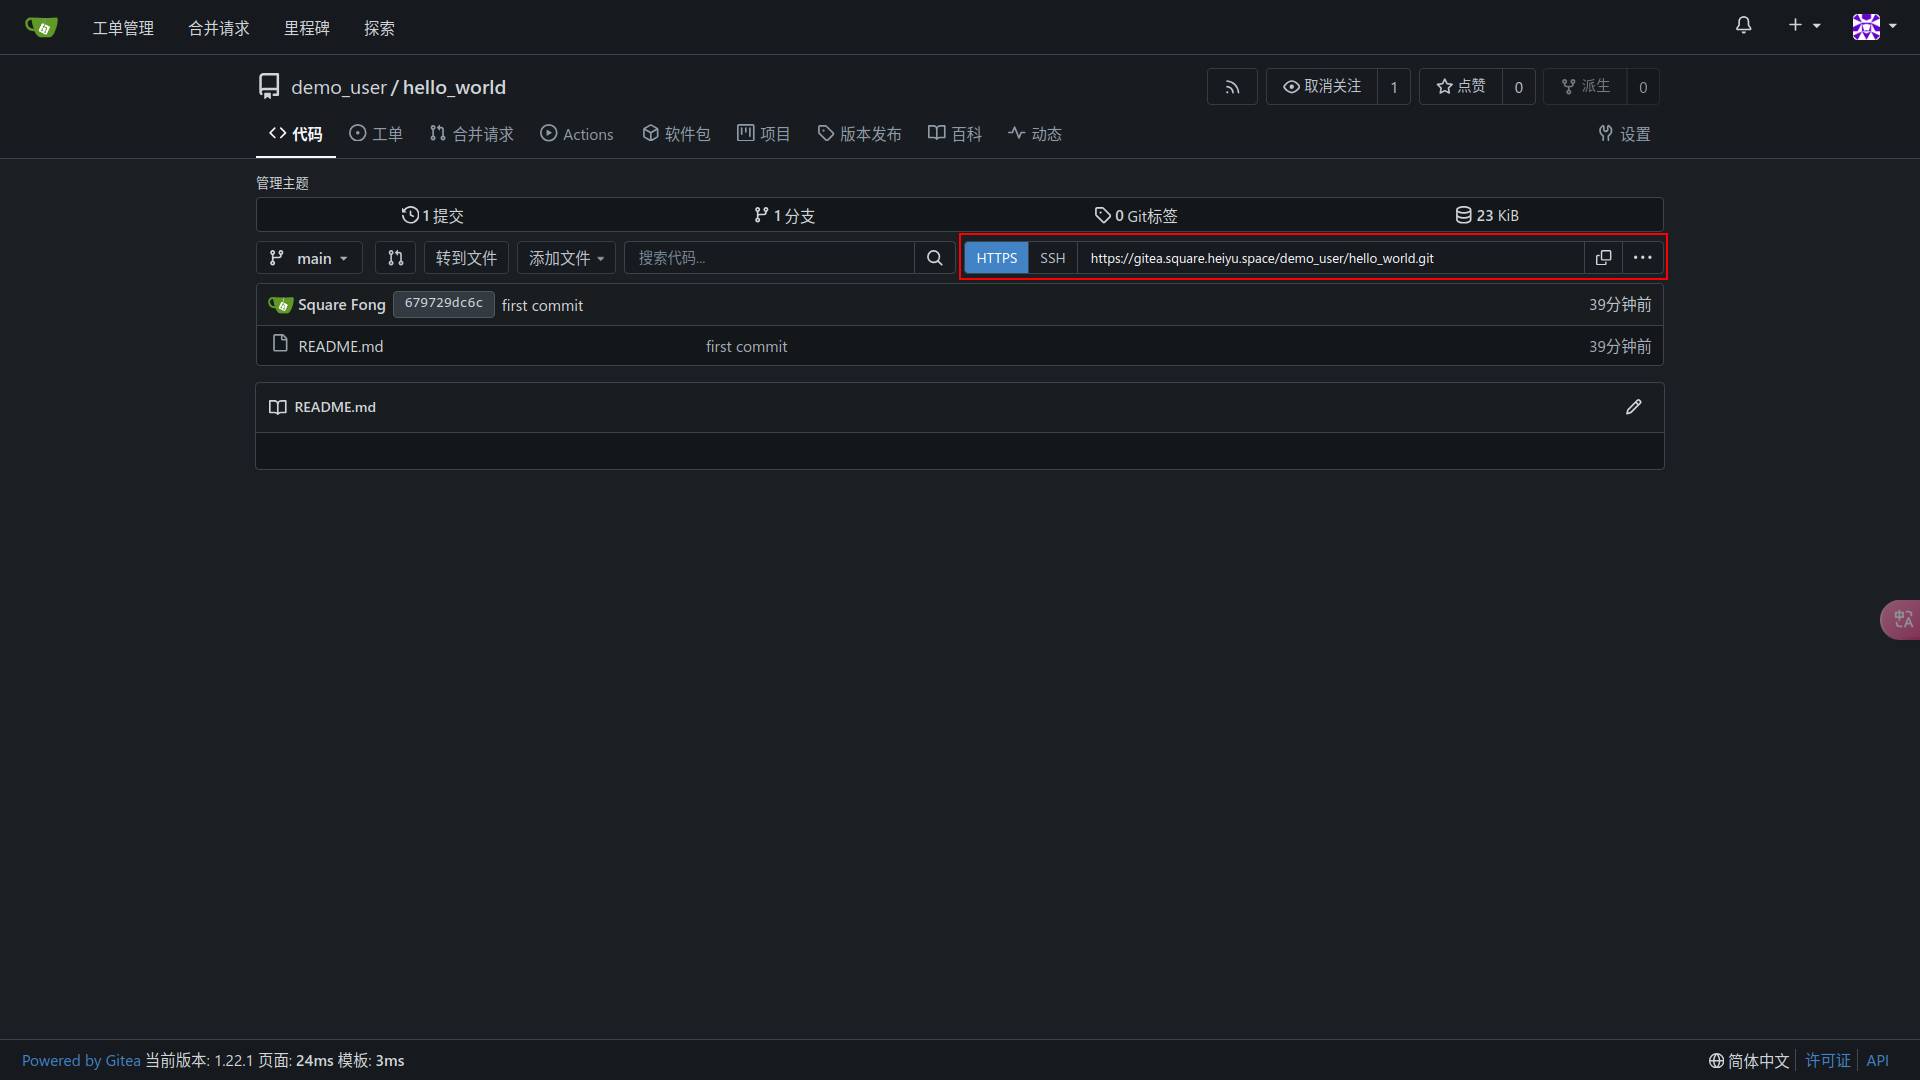Screen dimensions: 1920x1080
Task: Open 工单管理 in the top navigation
Action: 123,28
